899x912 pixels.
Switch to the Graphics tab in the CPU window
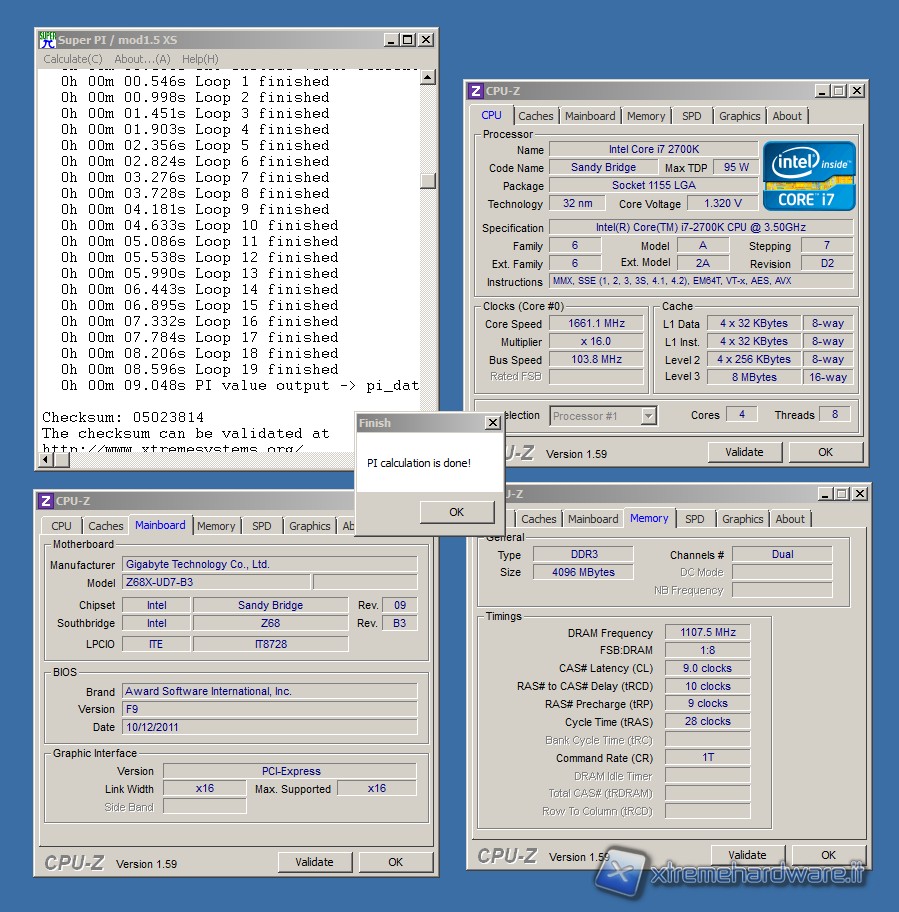(739, 116)
